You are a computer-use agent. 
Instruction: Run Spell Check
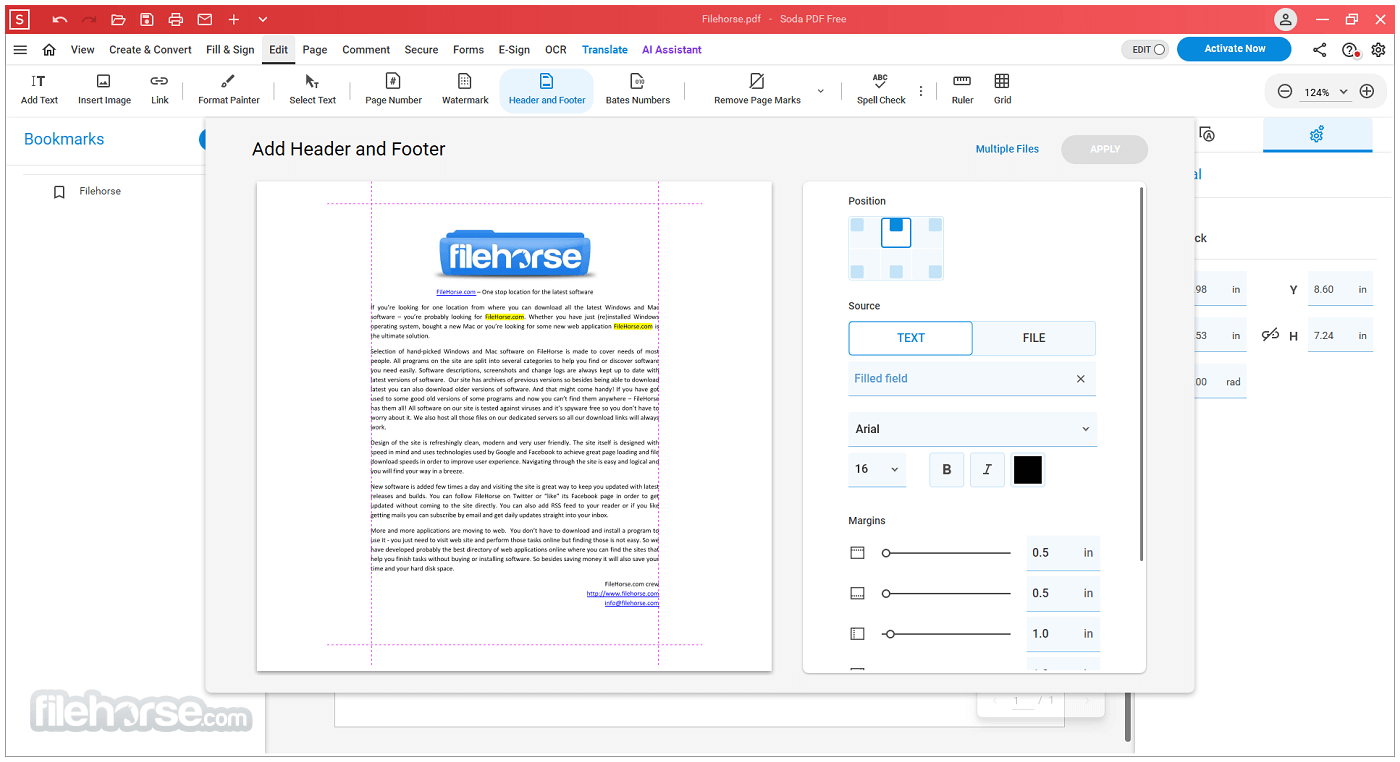coord(881,89)
